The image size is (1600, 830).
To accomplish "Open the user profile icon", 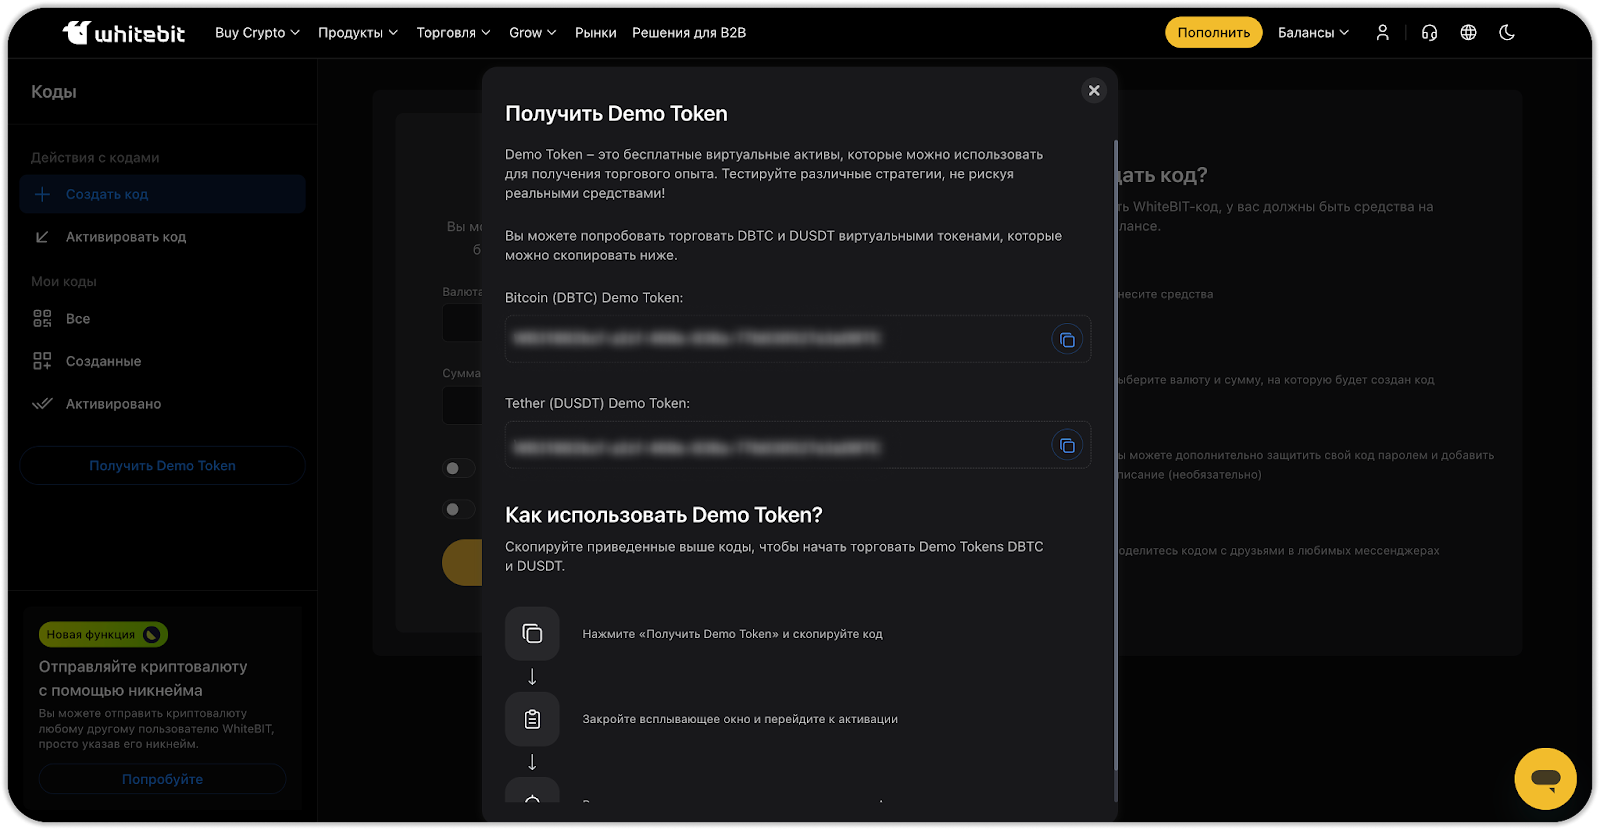I will coord(1382,33).
